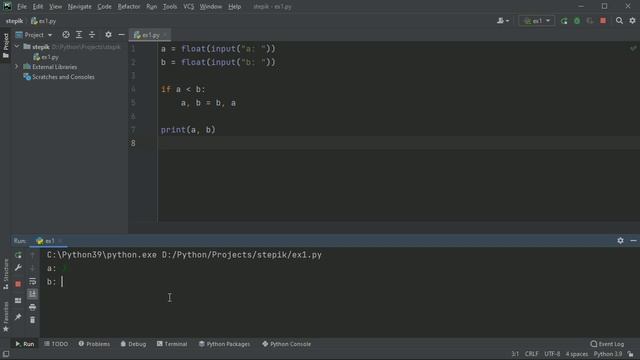The image size is (640, 360).
Task: Print the console output
Action: click(32, 307)
